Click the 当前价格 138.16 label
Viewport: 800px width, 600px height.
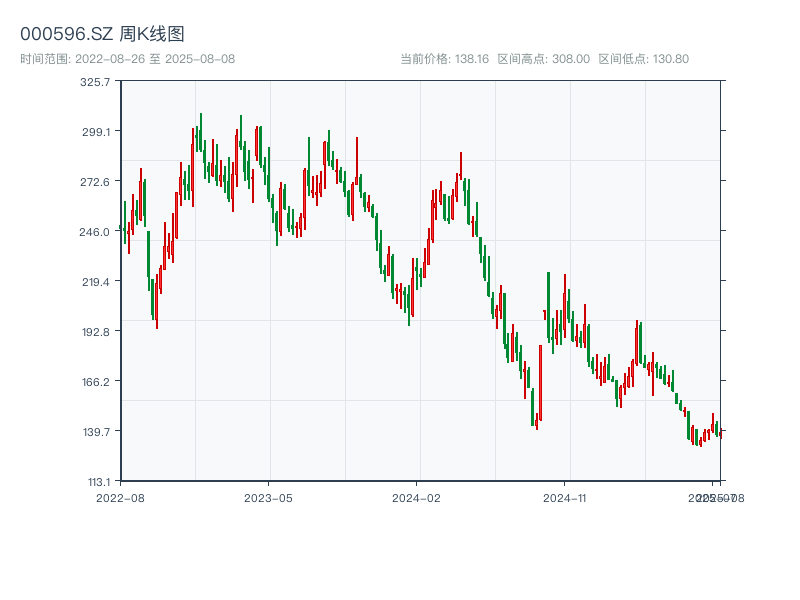[x=444, y=59]
